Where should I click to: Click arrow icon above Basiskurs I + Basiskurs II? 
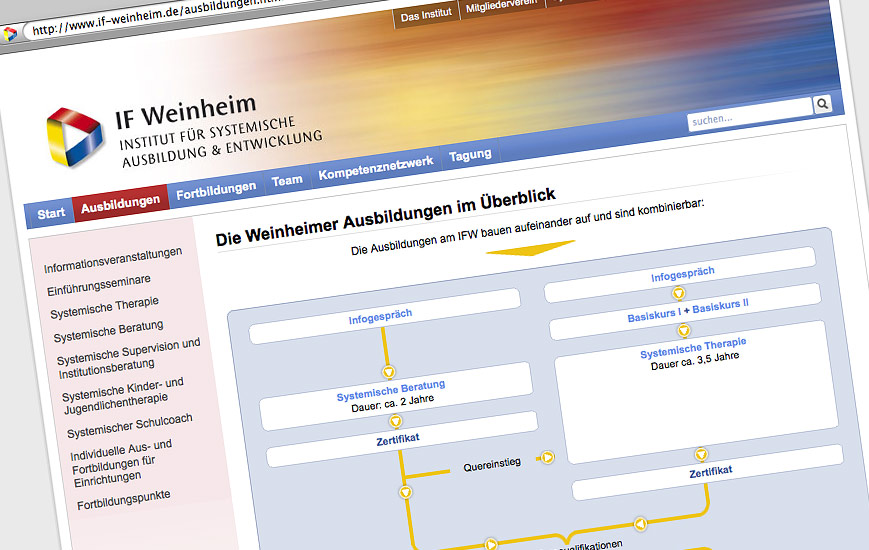(x=678, y=293)
